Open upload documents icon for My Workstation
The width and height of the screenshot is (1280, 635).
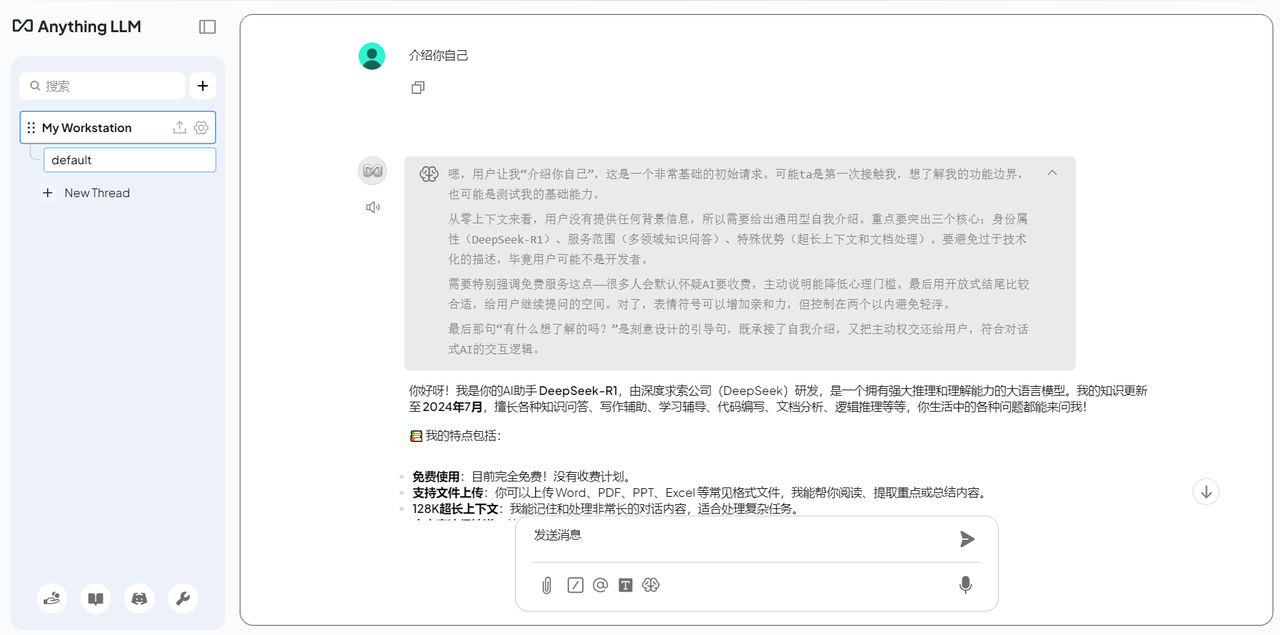180,128
